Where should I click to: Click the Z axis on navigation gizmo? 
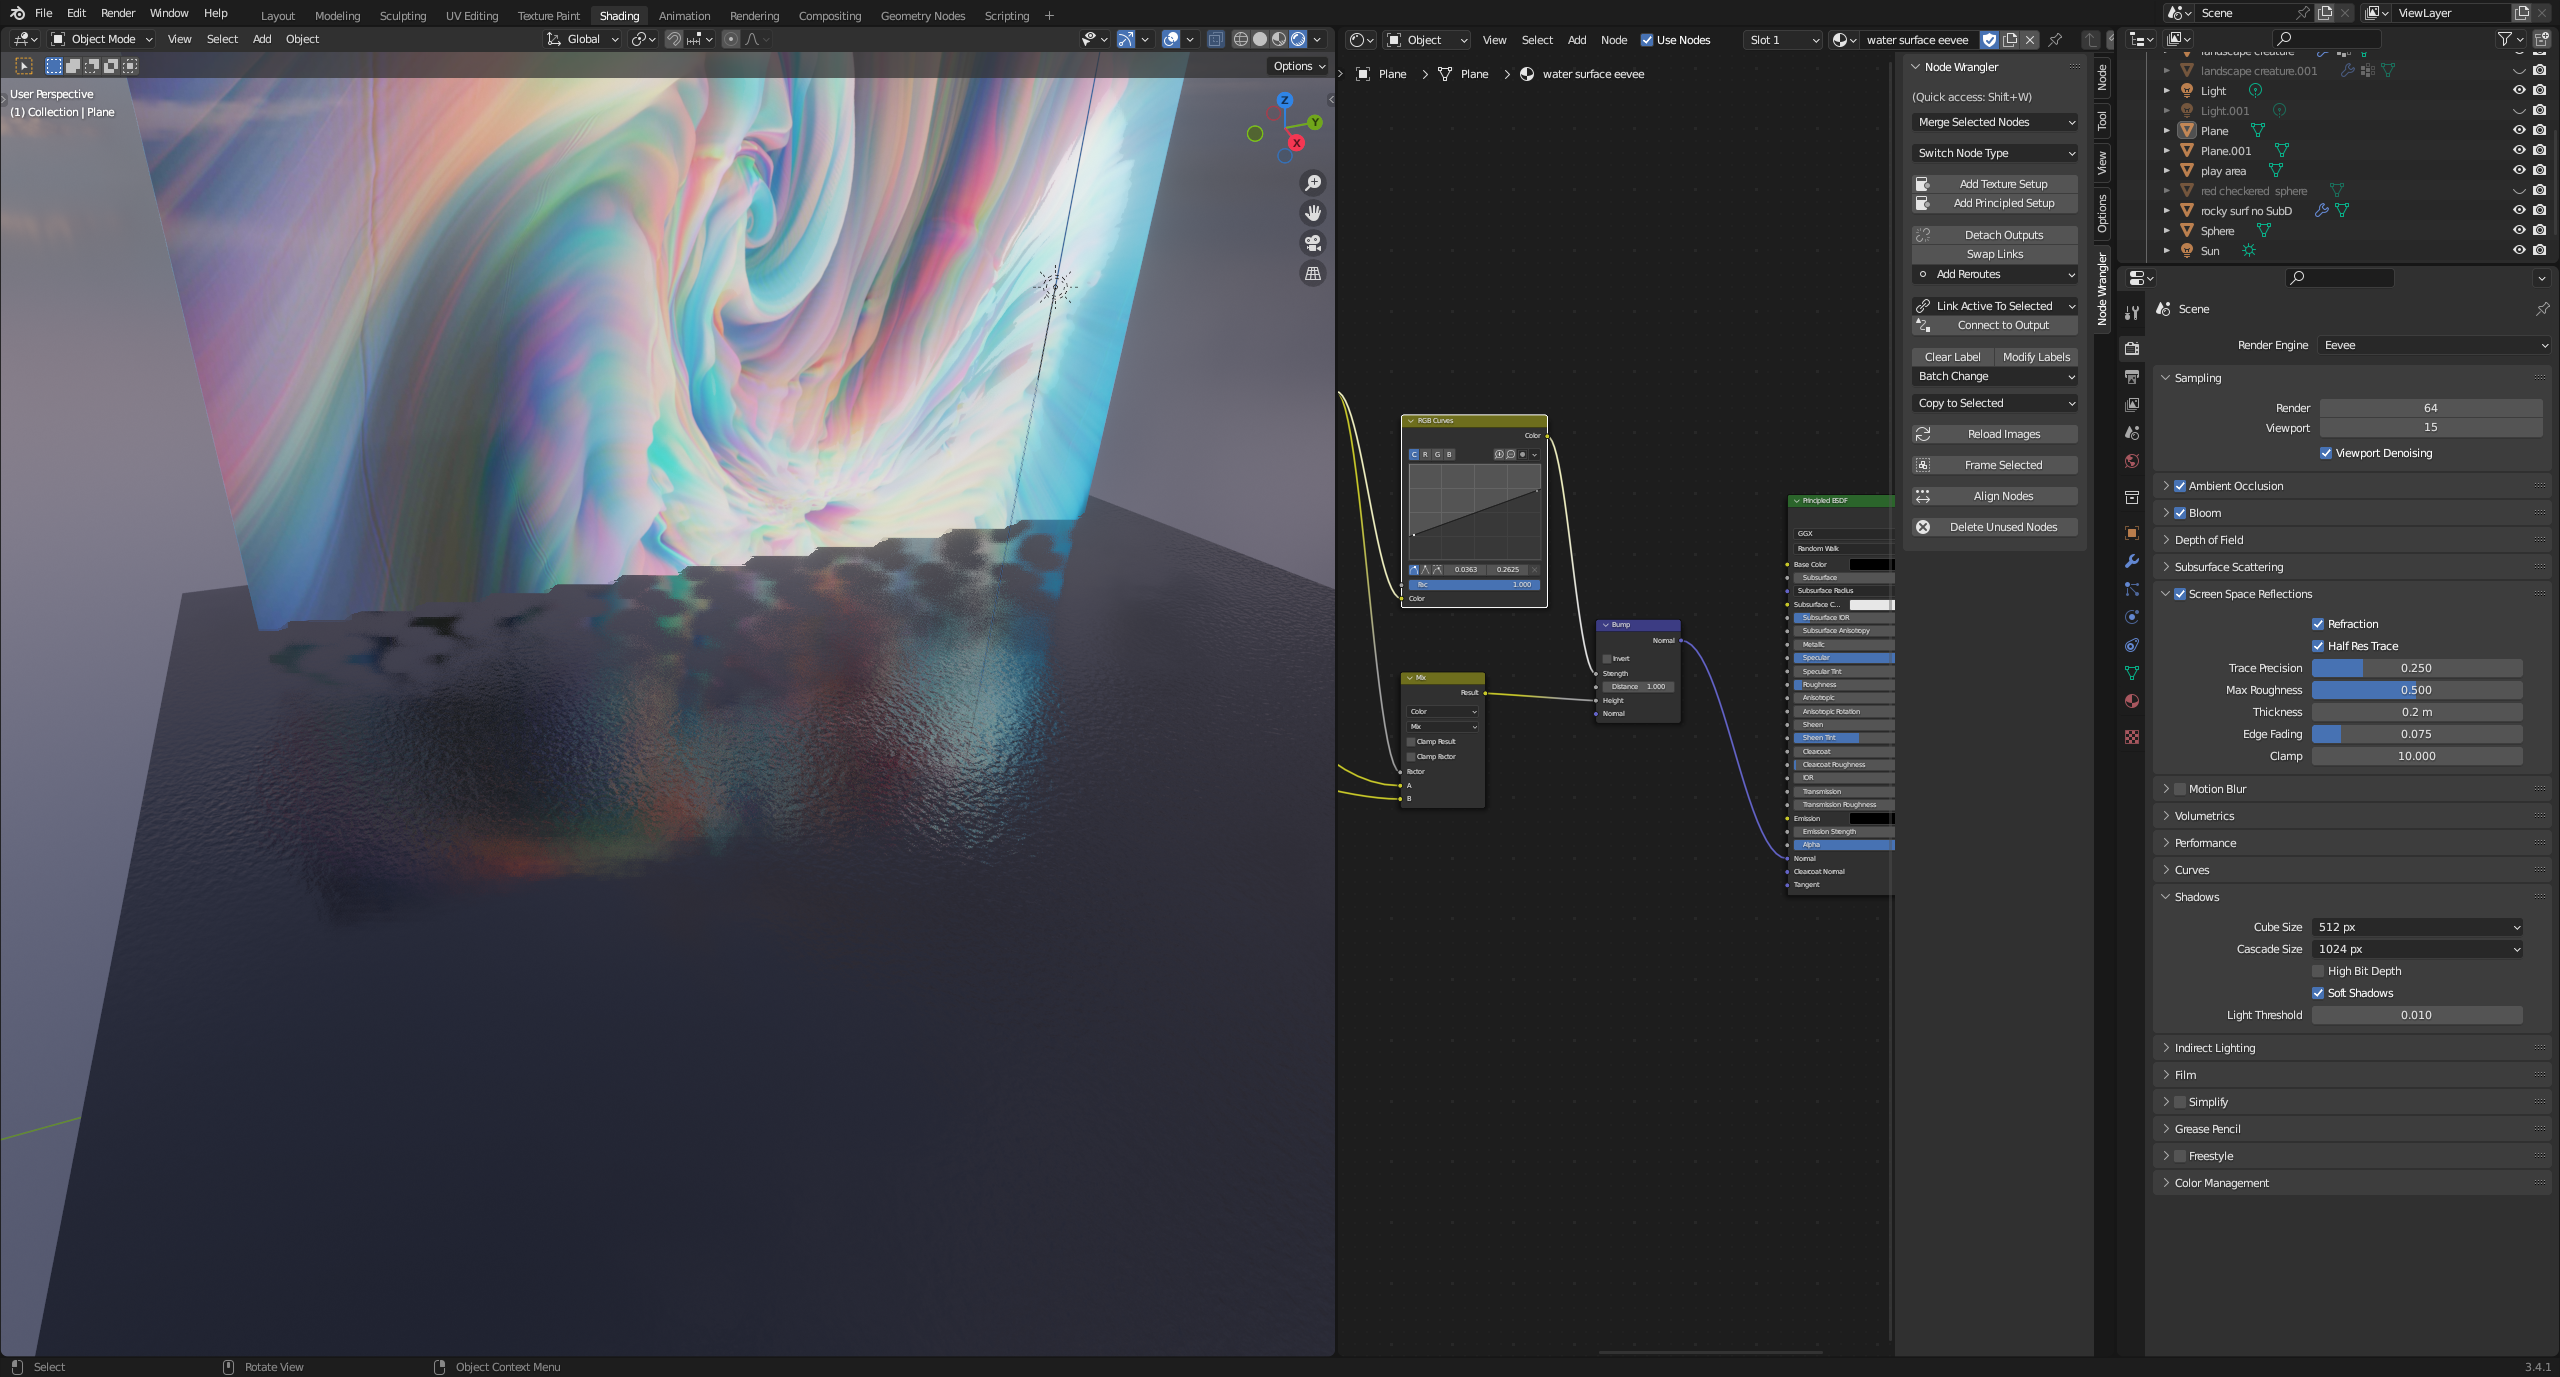click(x=1285, y=100)
